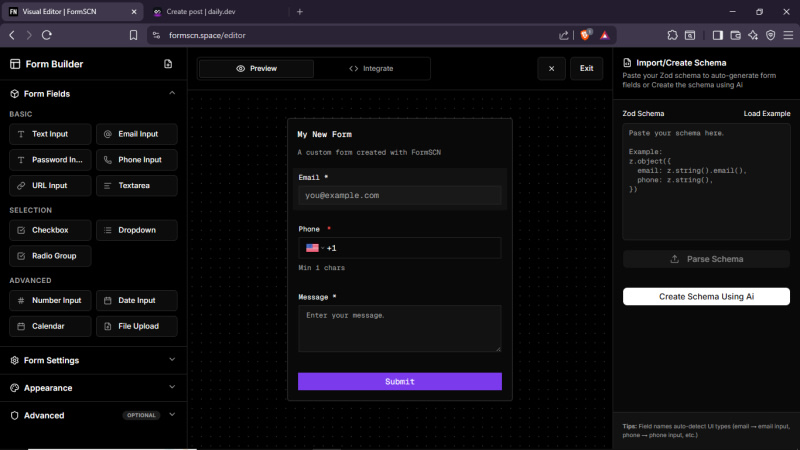Add a Number Input field
Screen dimensions: 800x450
[50, 301]
